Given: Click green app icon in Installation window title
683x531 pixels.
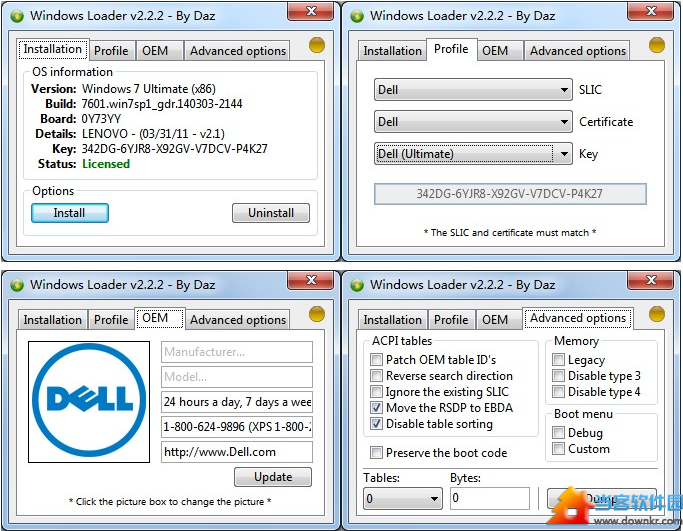Looking at the screenshot, I should (17, 17).
